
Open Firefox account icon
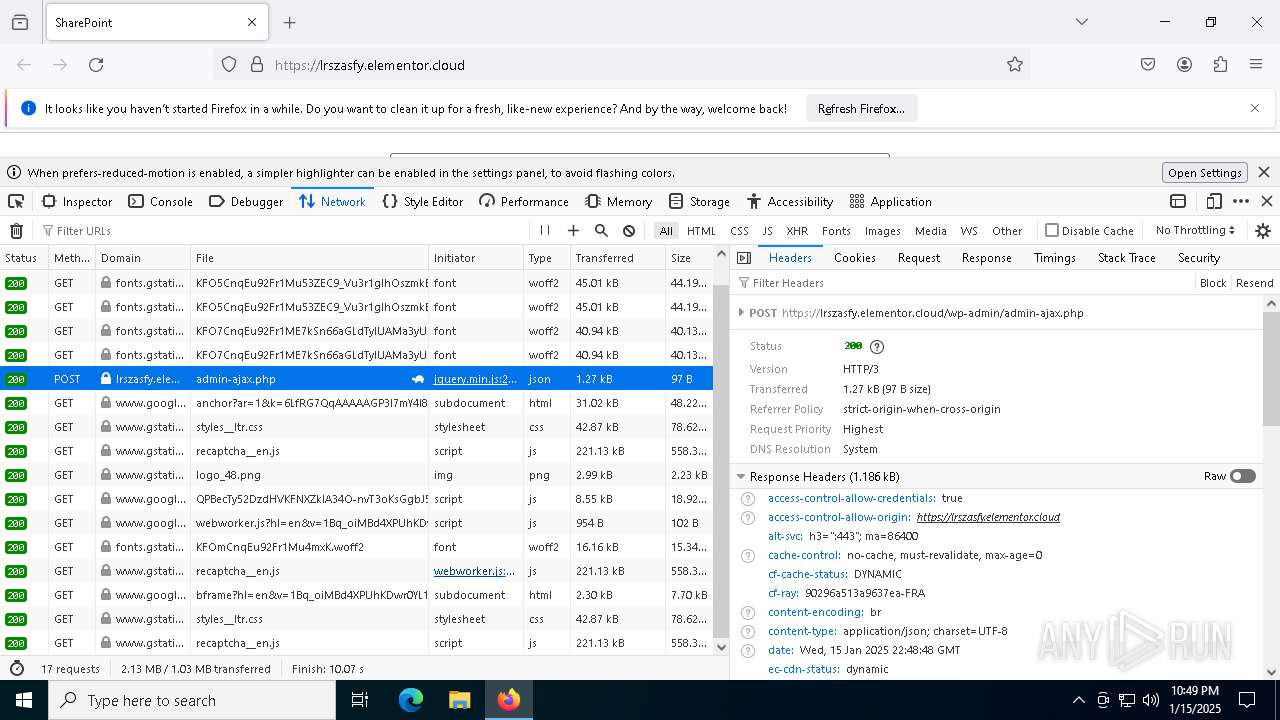pos(1184,65)
